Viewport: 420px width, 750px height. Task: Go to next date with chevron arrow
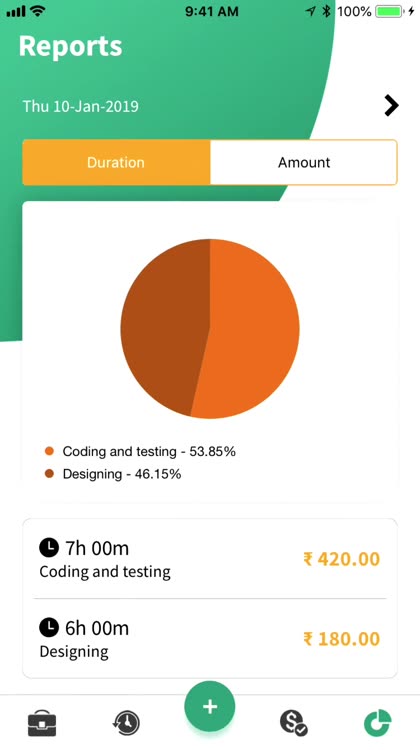[391, 106]
